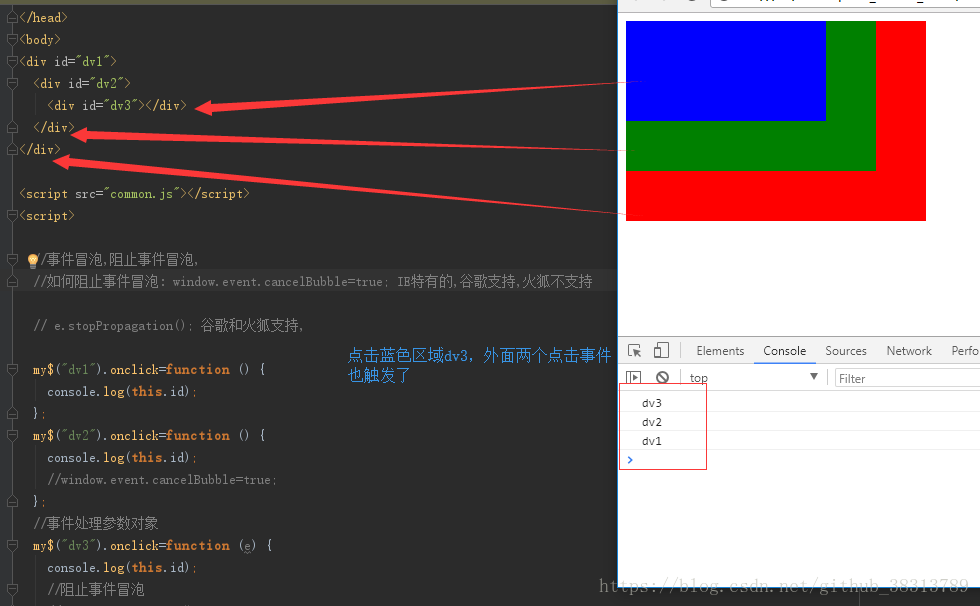Viewport: 980px width, 606px height.
Task: Click the green dv2 area
Action: [750, 146]
